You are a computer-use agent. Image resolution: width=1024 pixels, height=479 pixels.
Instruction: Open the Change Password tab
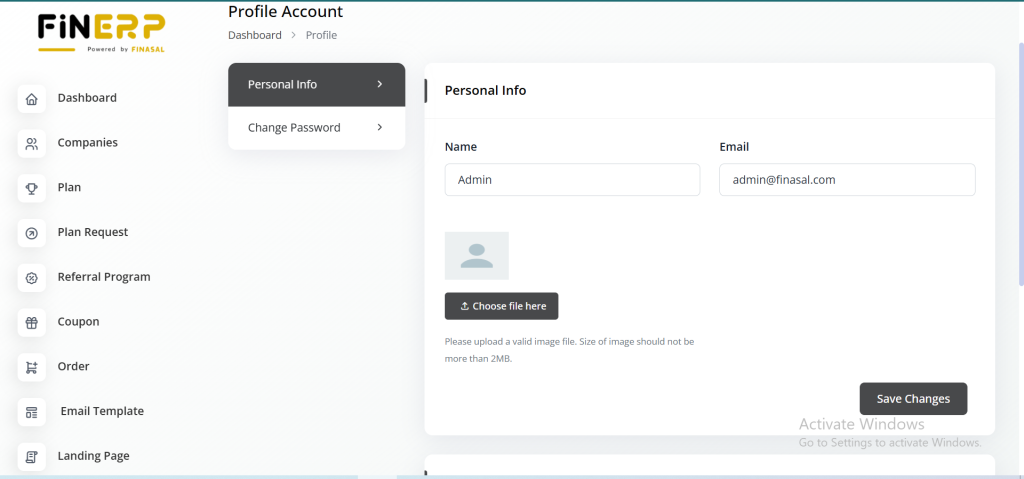294,128
